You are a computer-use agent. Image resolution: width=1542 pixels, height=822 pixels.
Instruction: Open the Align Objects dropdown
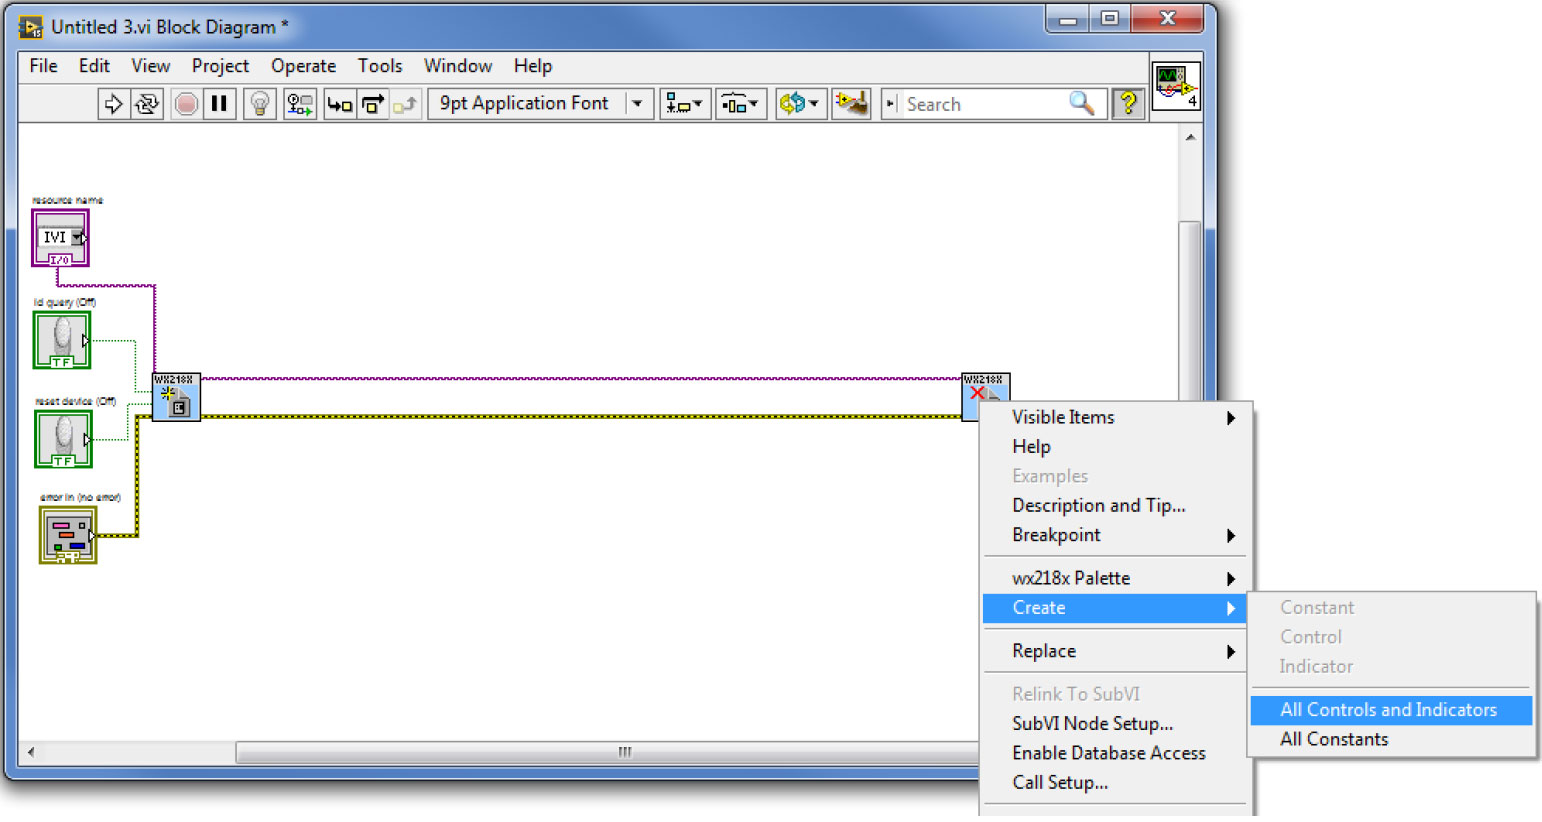coord(685,104)
